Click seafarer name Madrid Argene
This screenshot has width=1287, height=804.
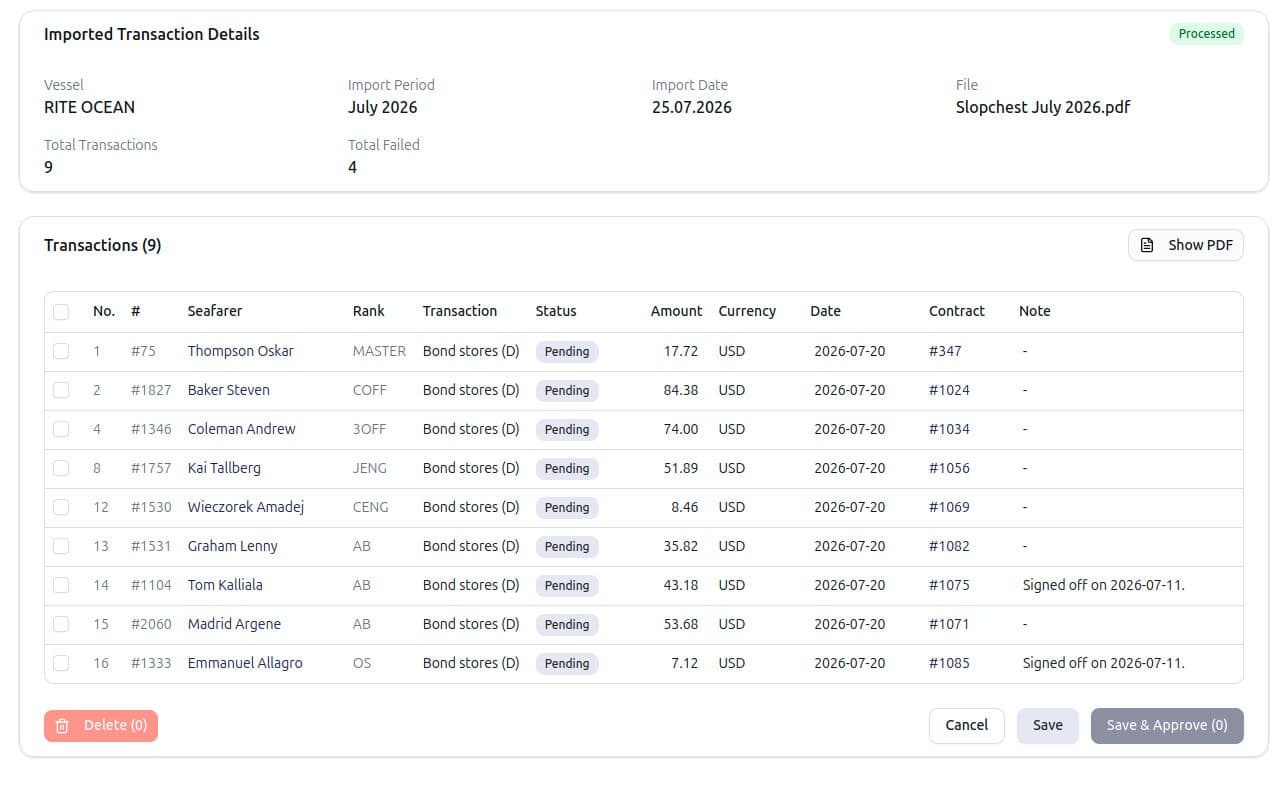point(235,624)
